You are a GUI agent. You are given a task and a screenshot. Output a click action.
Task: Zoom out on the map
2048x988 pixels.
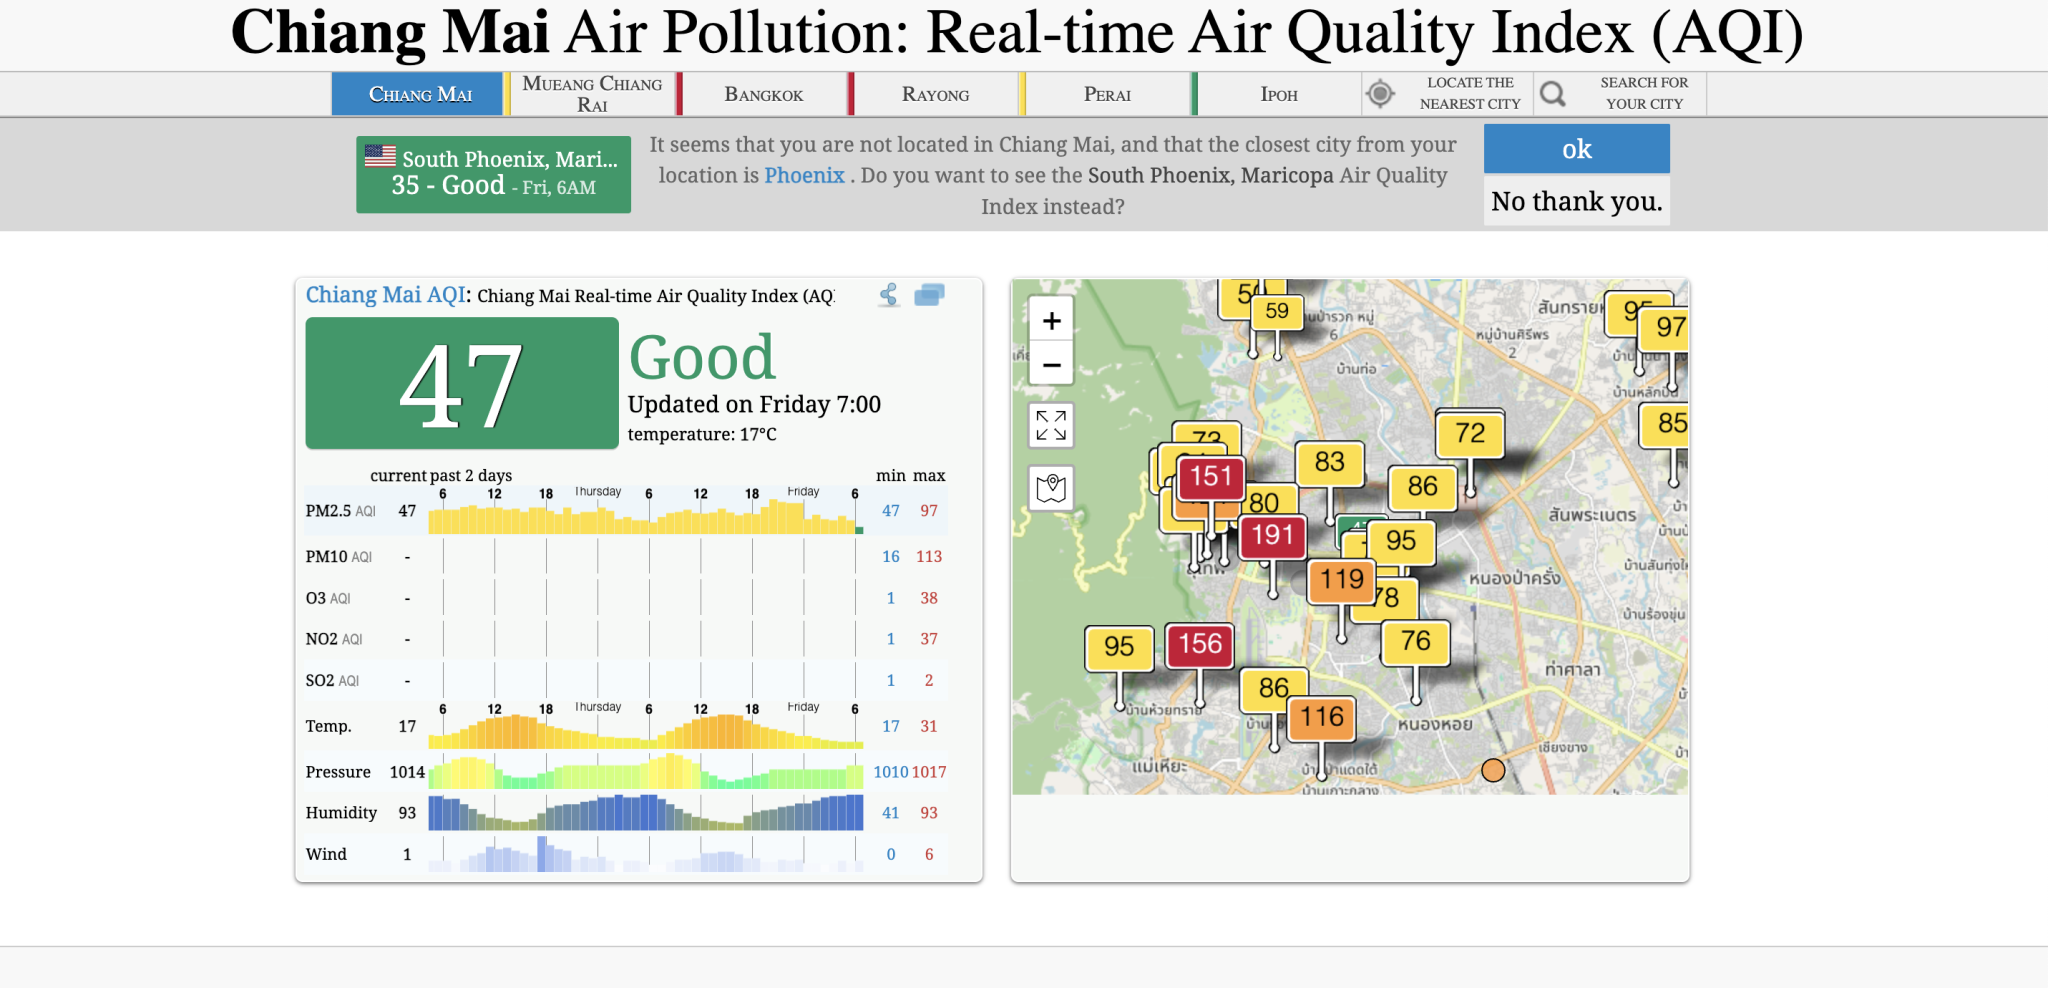1051,364
